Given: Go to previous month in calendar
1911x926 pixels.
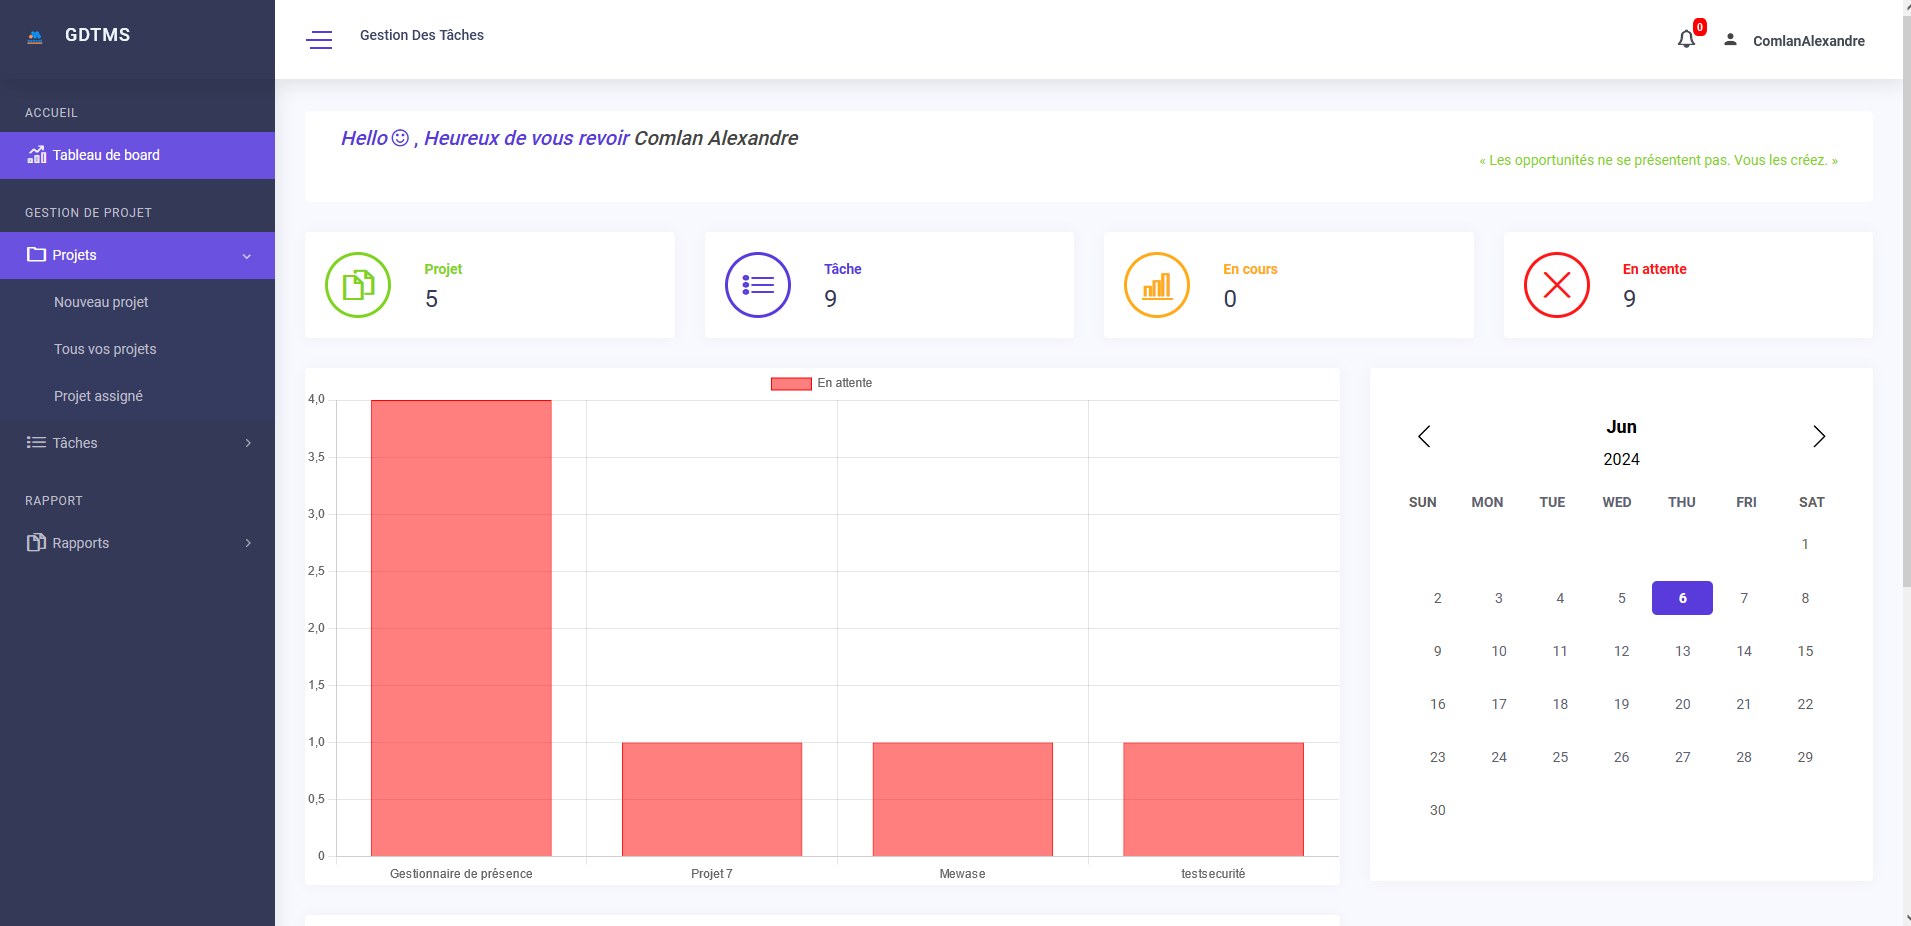Looking at the screenshot, I should click(1424, 436).
